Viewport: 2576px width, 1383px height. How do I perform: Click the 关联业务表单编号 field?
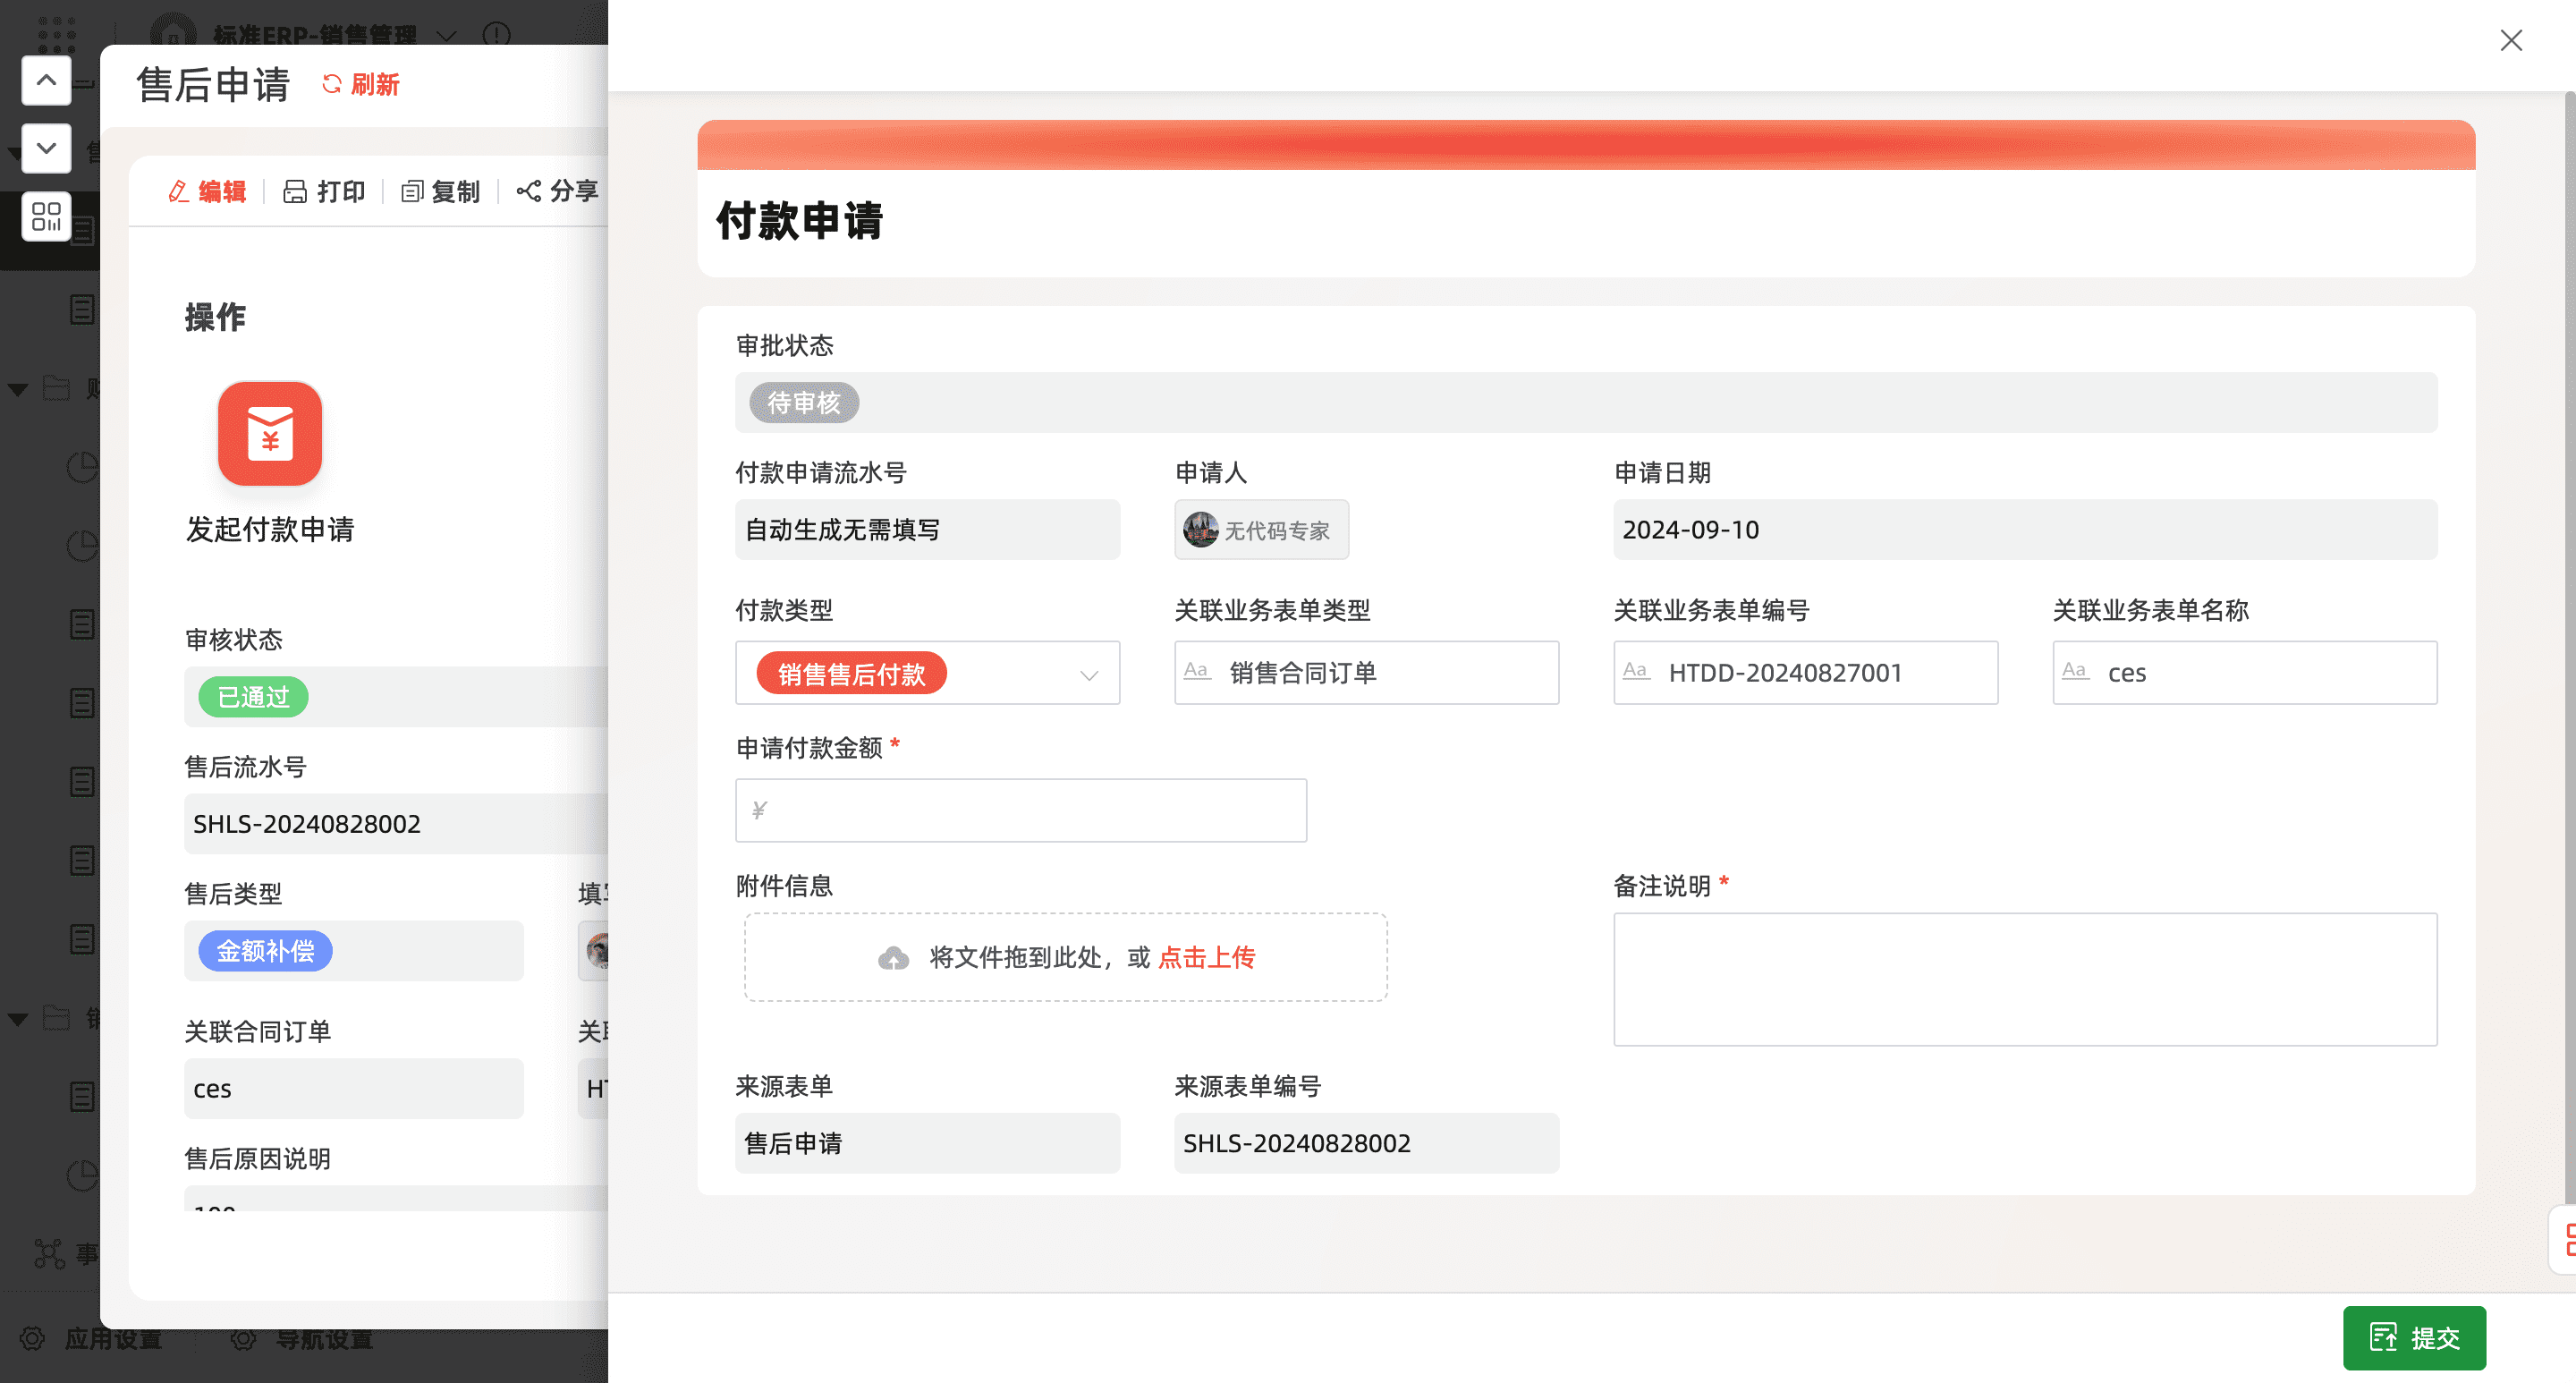[1805, 673]
